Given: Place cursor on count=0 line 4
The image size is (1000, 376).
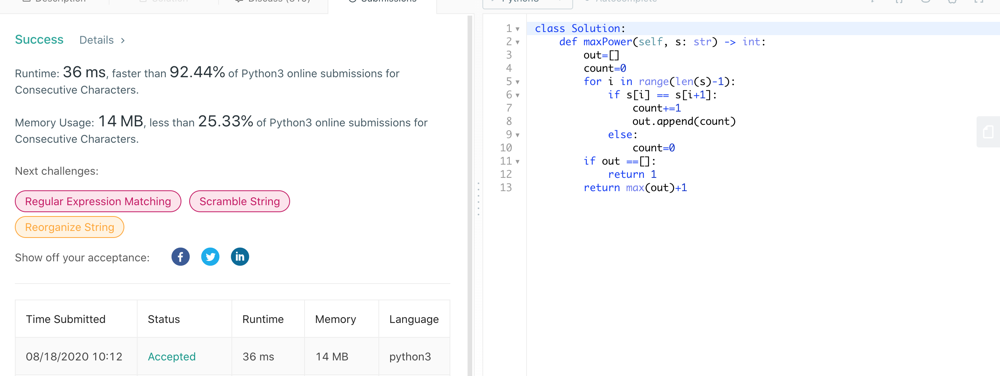Looking at the screenshot, I should point(605,68).
